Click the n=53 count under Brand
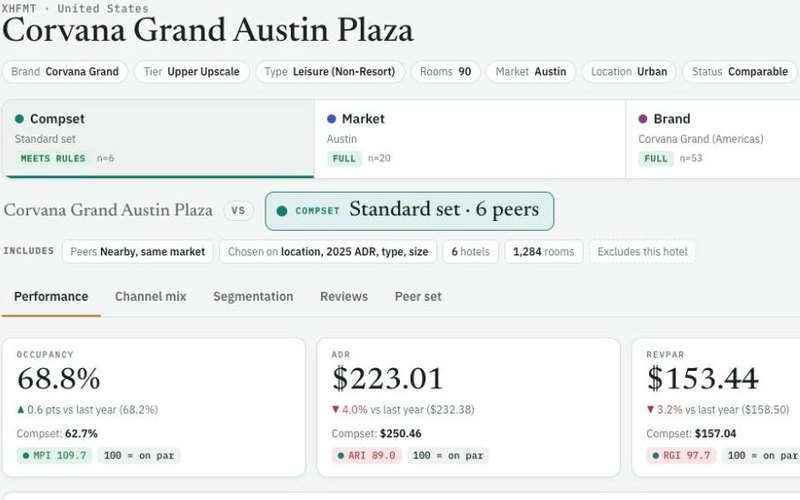This screenshot has width=800, height=500. pos(691,158)
